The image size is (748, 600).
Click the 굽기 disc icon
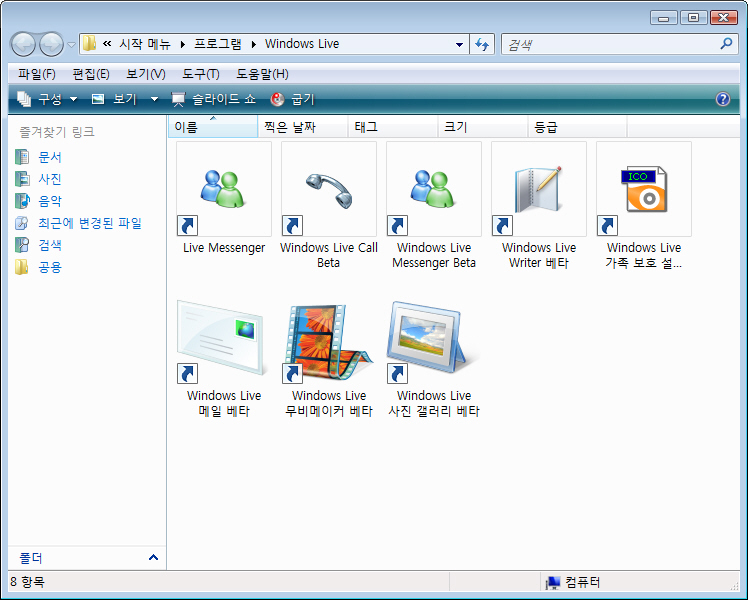pyautogui.click(x=277, y=99)
